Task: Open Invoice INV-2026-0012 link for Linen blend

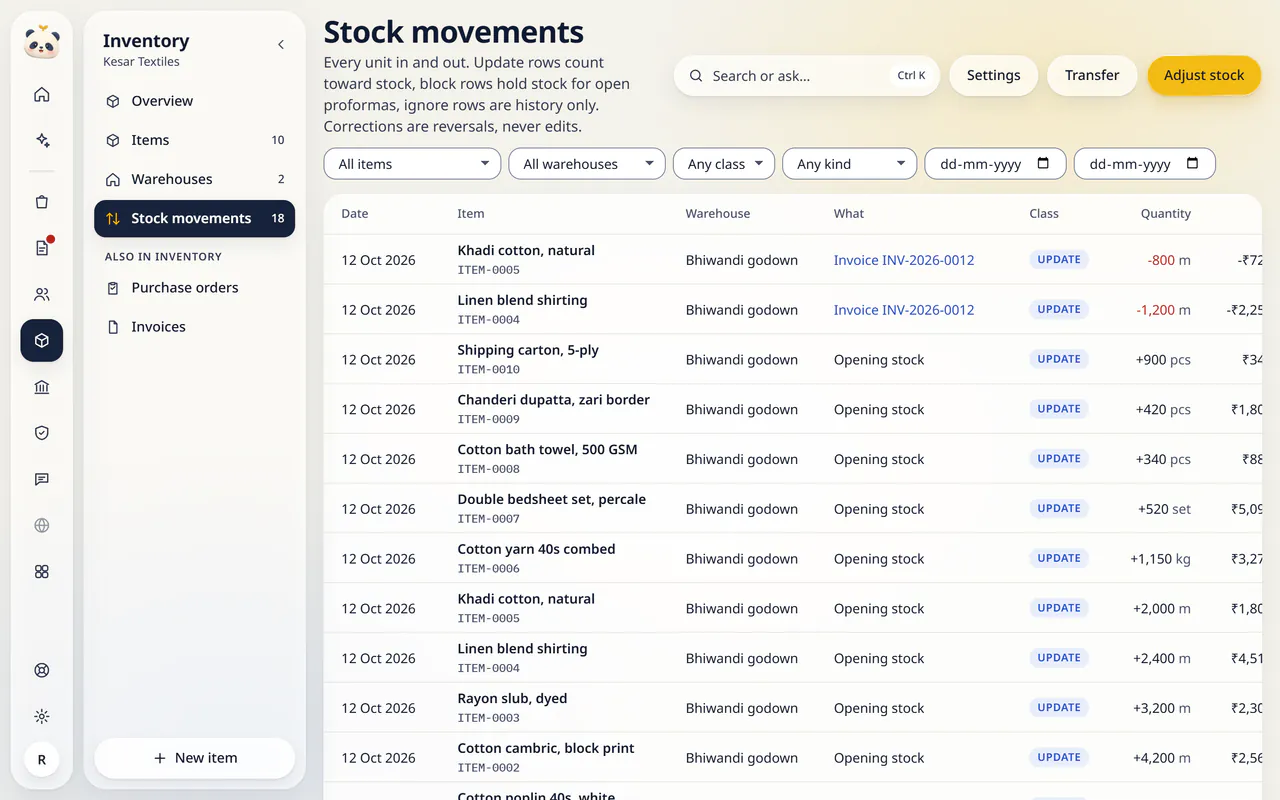Action: coord(904,310)
